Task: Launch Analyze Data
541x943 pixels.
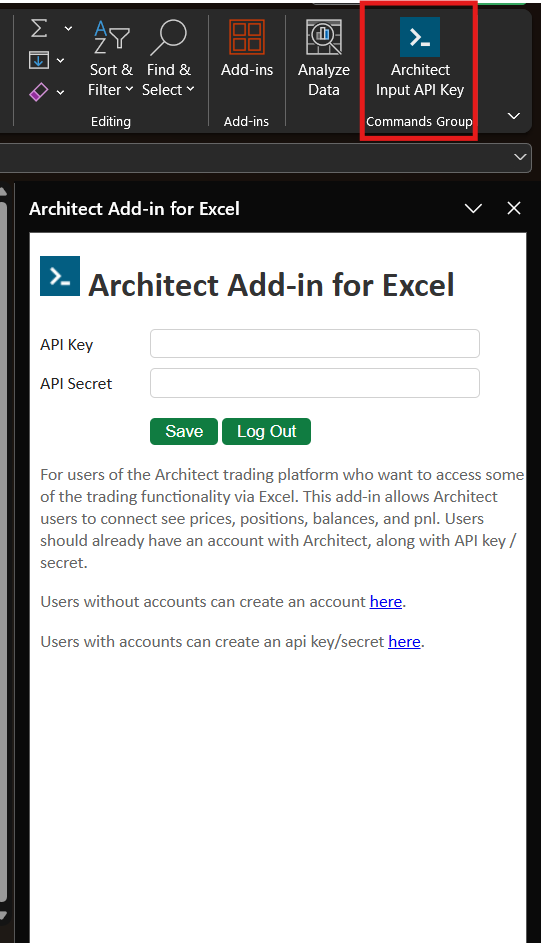Action: point(323,58)
